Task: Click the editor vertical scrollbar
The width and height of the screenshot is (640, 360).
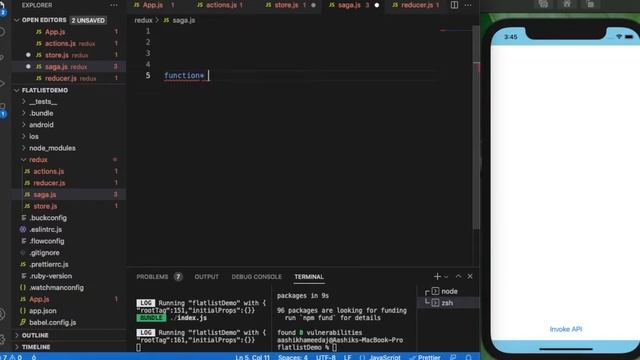Action: [x=476, y=127]
